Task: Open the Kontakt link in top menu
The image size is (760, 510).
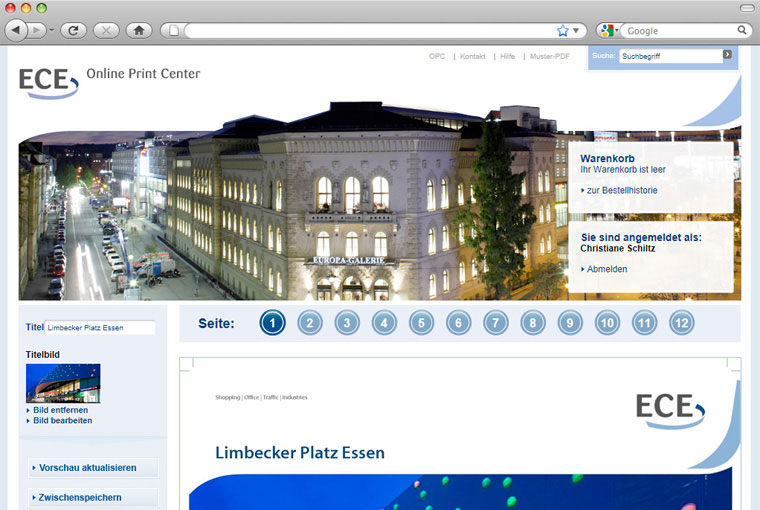Action: click(472, 57)
